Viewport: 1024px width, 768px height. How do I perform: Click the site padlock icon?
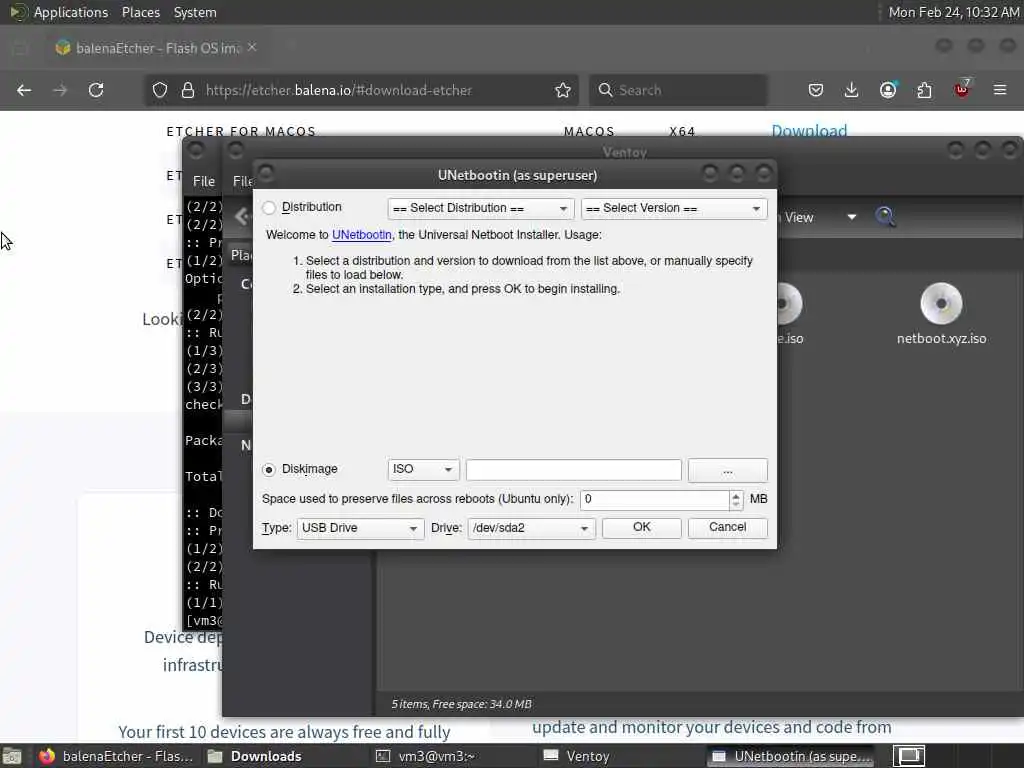point(187,90)
